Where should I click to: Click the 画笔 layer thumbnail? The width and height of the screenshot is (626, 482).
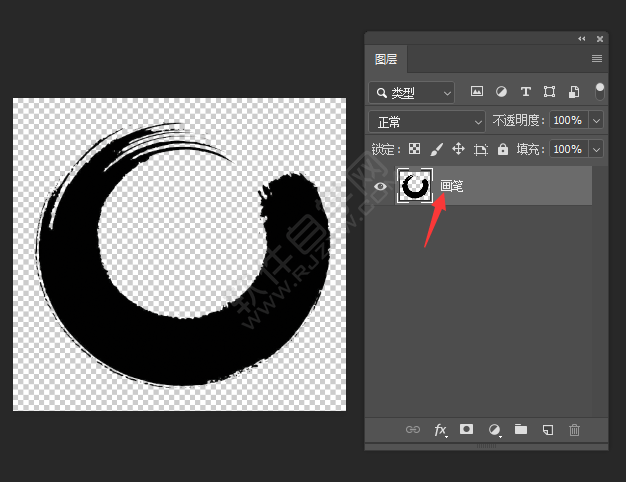414,186
